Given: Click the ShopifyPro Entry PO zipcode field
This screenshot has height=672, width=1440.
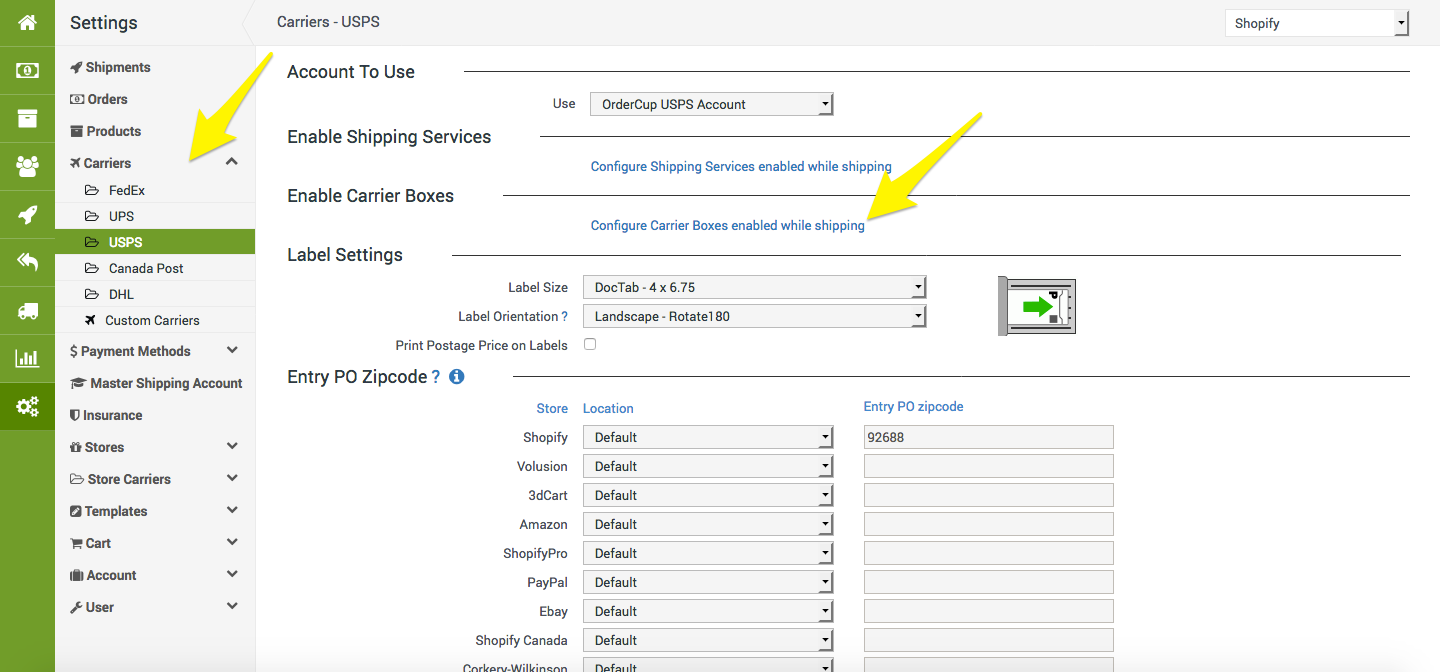Looking at the screenshot, I should (x=988, y=553).
